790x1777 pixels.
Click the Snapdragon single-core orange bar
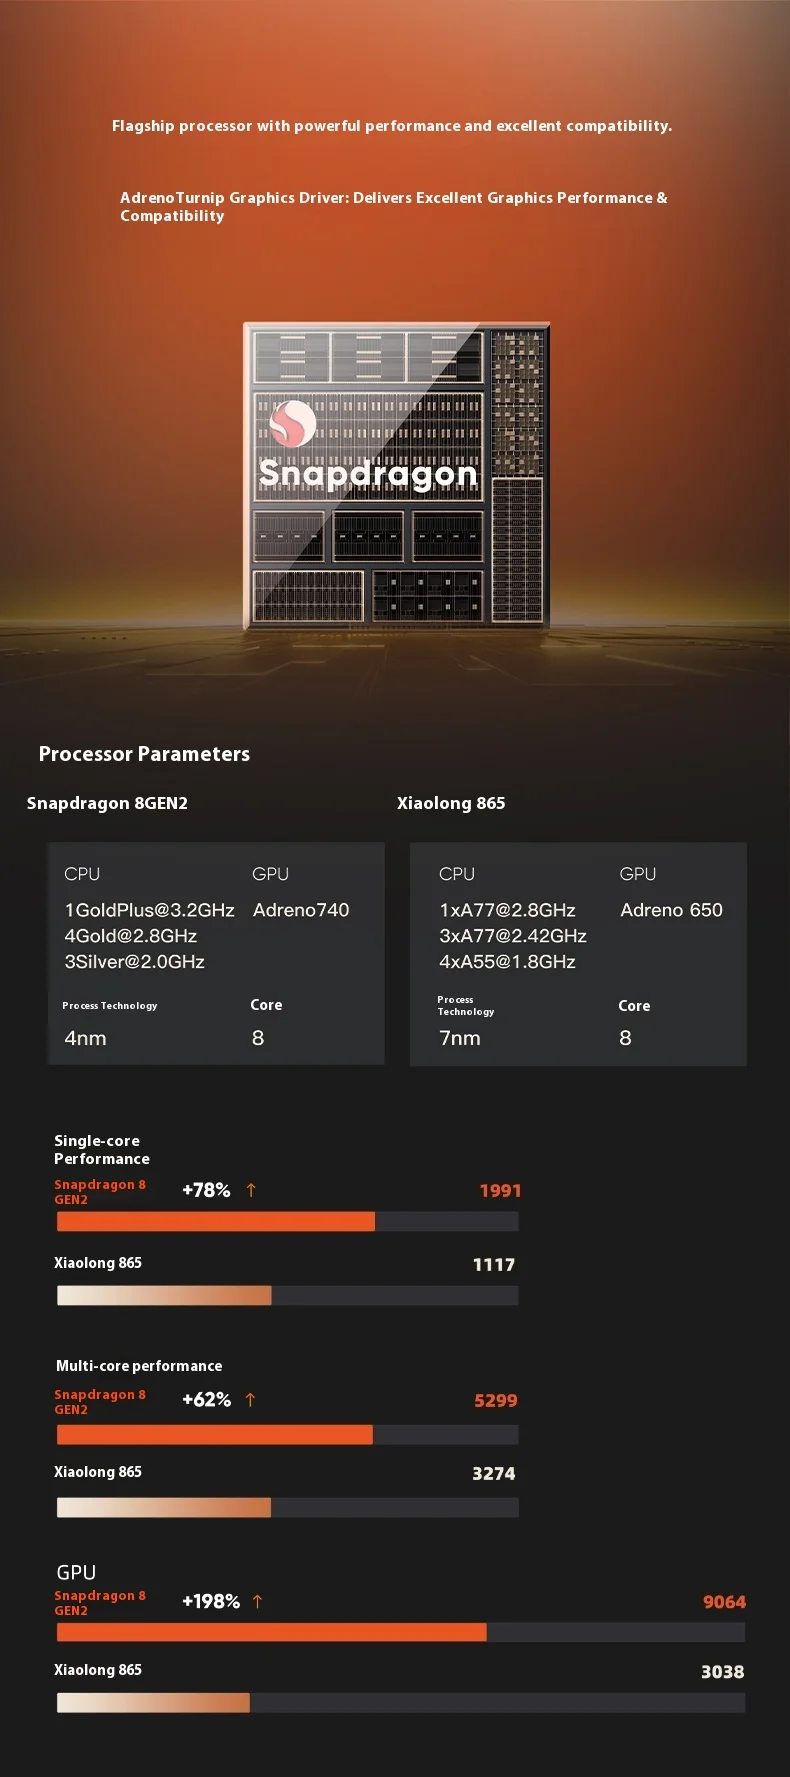[x=216, y=1221]
